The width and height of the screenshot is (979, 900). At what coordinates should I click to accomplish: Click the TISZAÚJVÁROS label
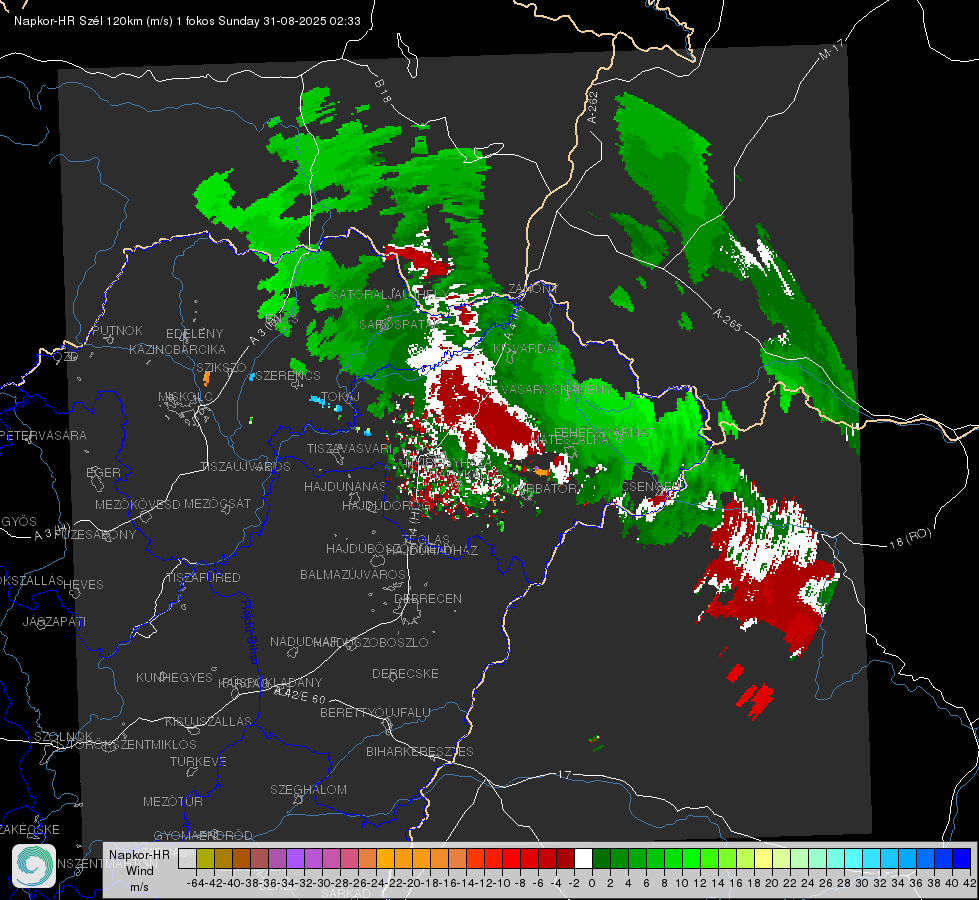tap(245, 467)
